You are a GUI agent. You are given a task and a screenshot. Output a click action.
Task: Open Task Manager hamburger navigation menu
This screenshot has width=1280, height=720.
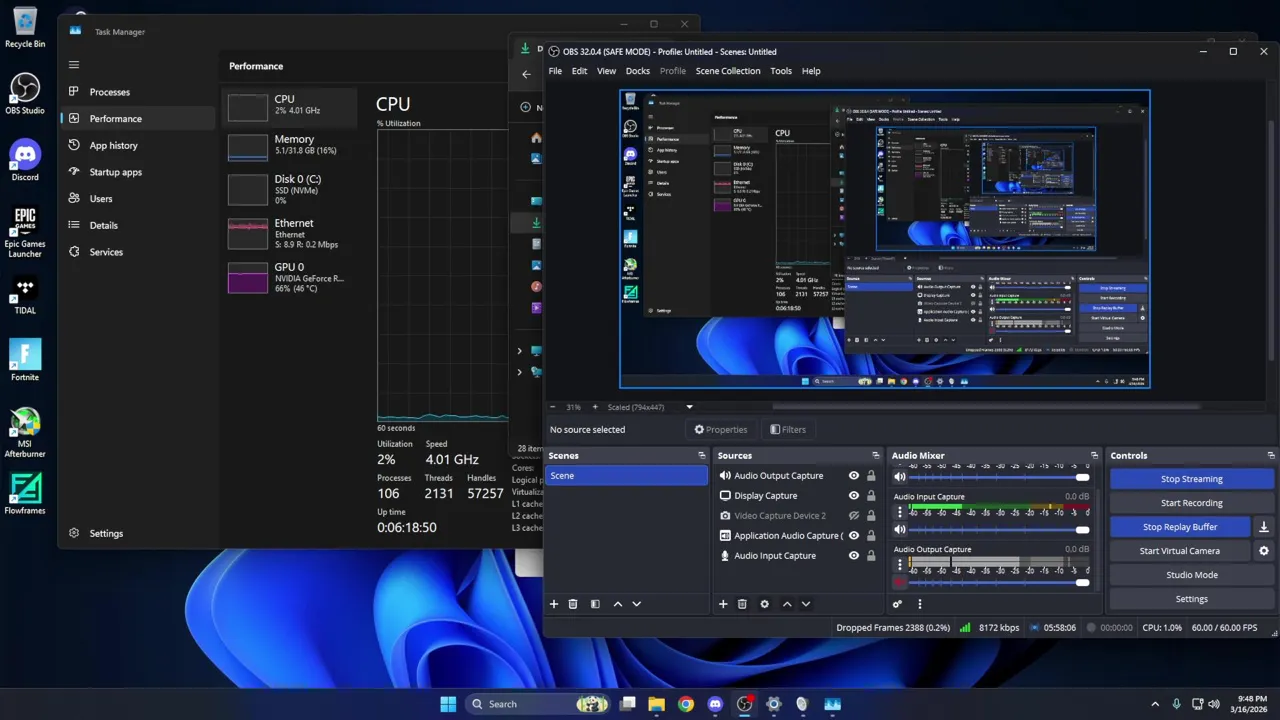(x=74, y=65)
